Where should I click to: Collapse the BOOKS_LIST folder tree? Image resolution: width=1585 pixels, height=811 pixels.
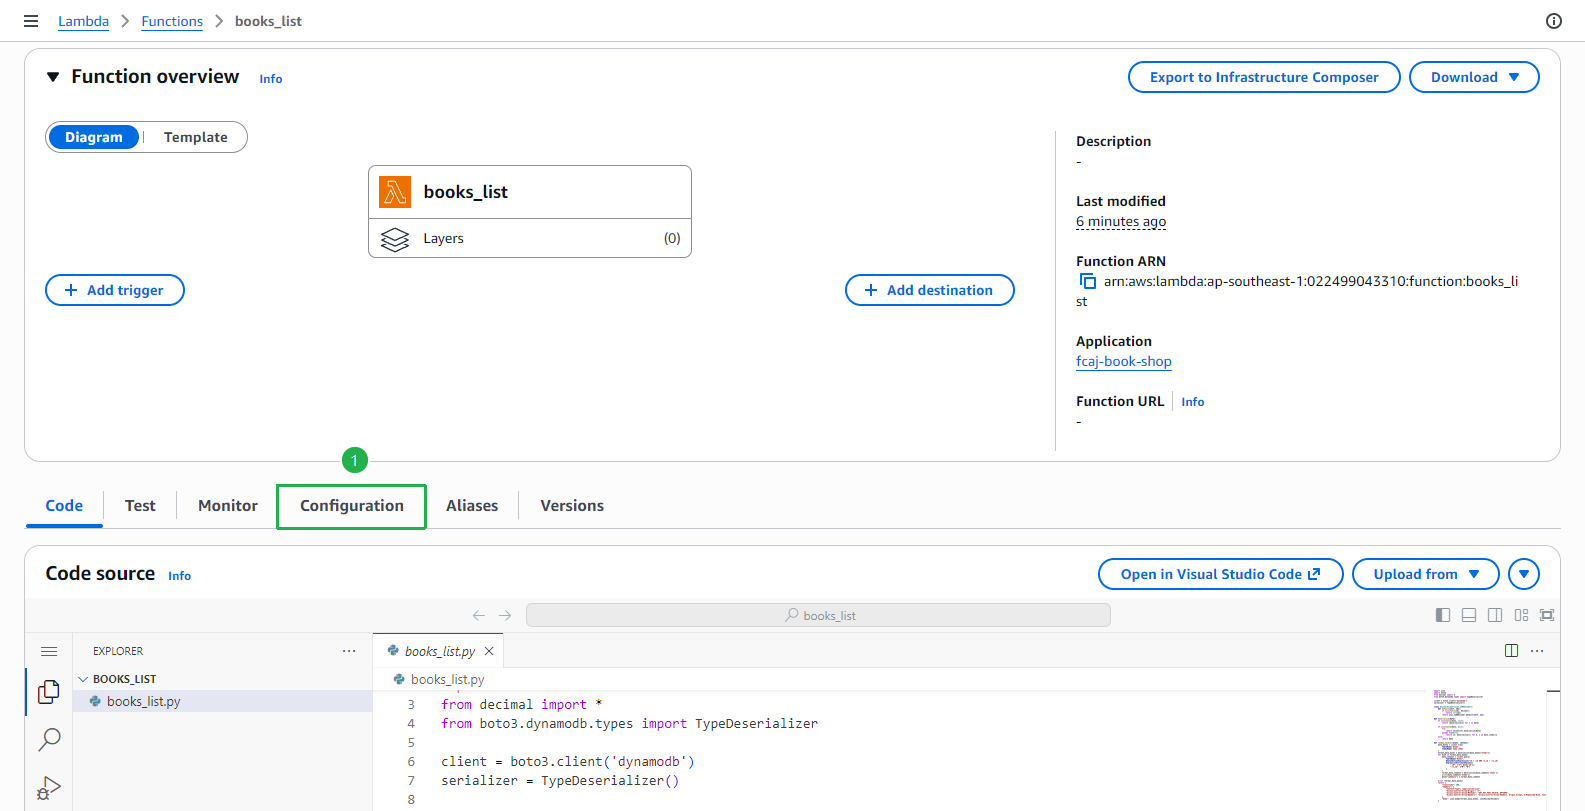point(83,679)
